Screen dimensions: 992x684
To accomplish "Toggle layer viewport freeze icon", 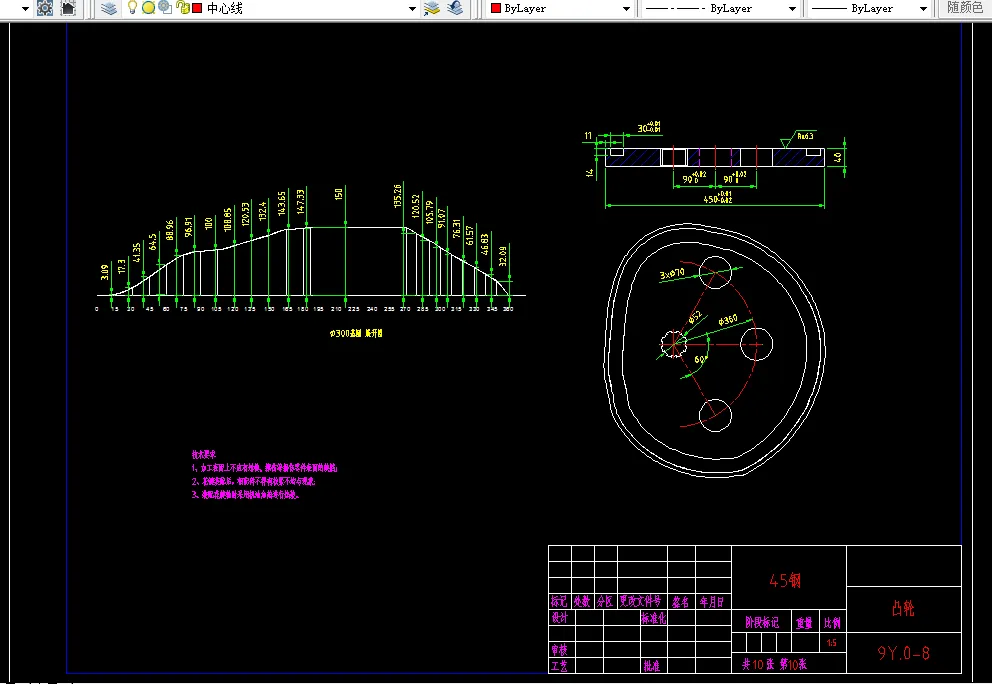I will (x=165, y=8).
